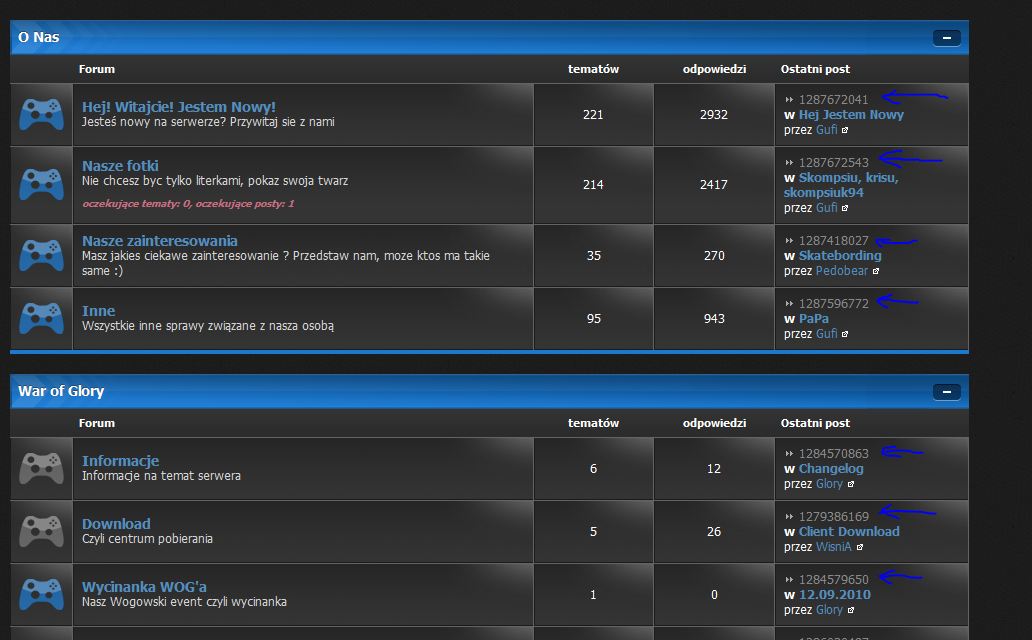Click external icon after WisniA

pyautogui.click(x=860, y=547)
